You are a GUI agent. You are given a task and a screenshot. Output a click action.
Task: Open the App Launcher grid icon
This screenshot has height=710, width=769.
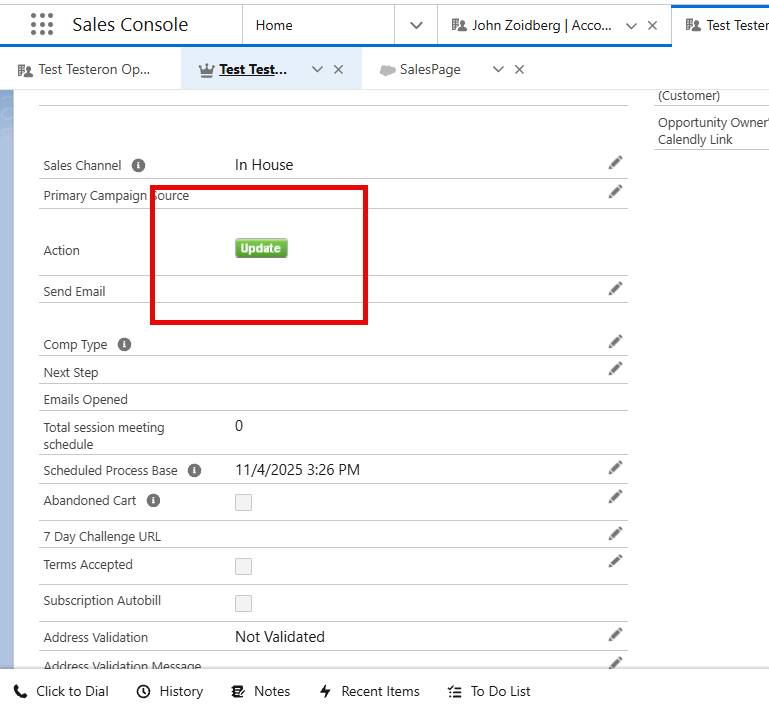42,25
